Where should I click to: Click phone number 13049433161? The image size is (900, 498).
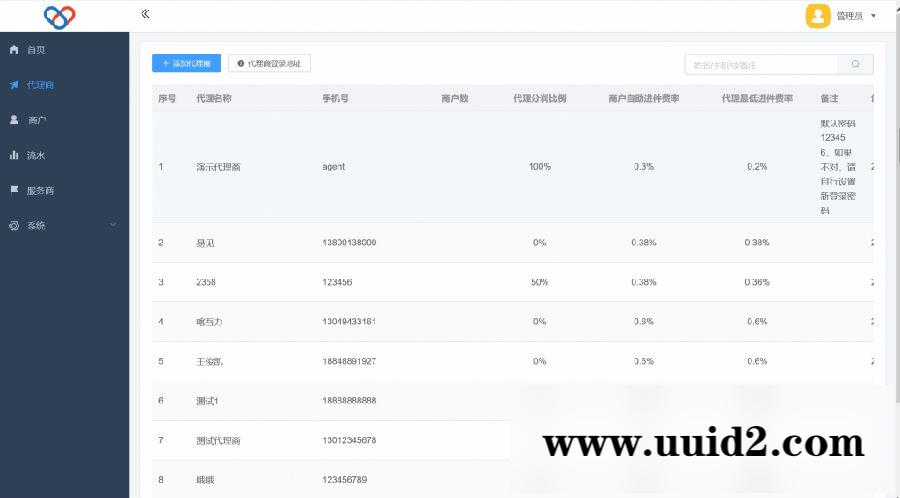click(349, 321)
